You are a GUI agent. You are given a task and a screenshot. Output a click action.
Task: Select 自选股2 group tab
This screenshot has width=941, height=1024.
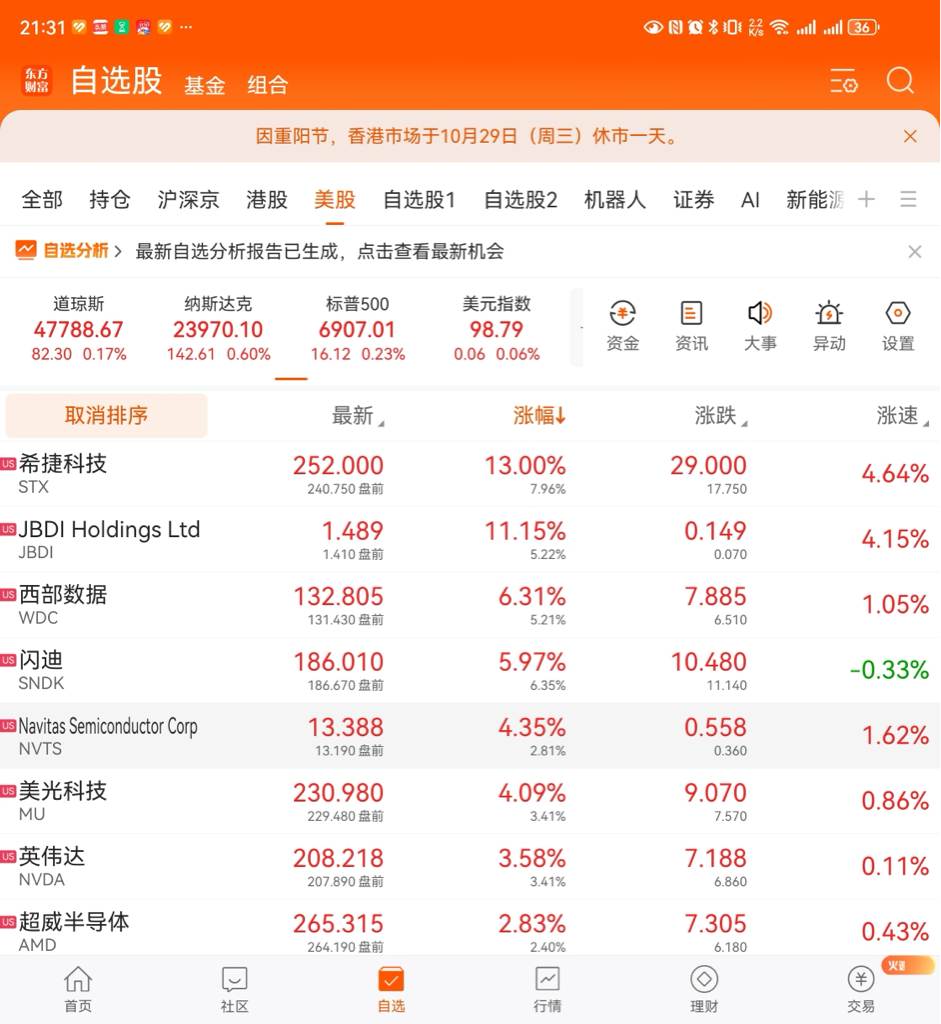[x=520, y=199]
